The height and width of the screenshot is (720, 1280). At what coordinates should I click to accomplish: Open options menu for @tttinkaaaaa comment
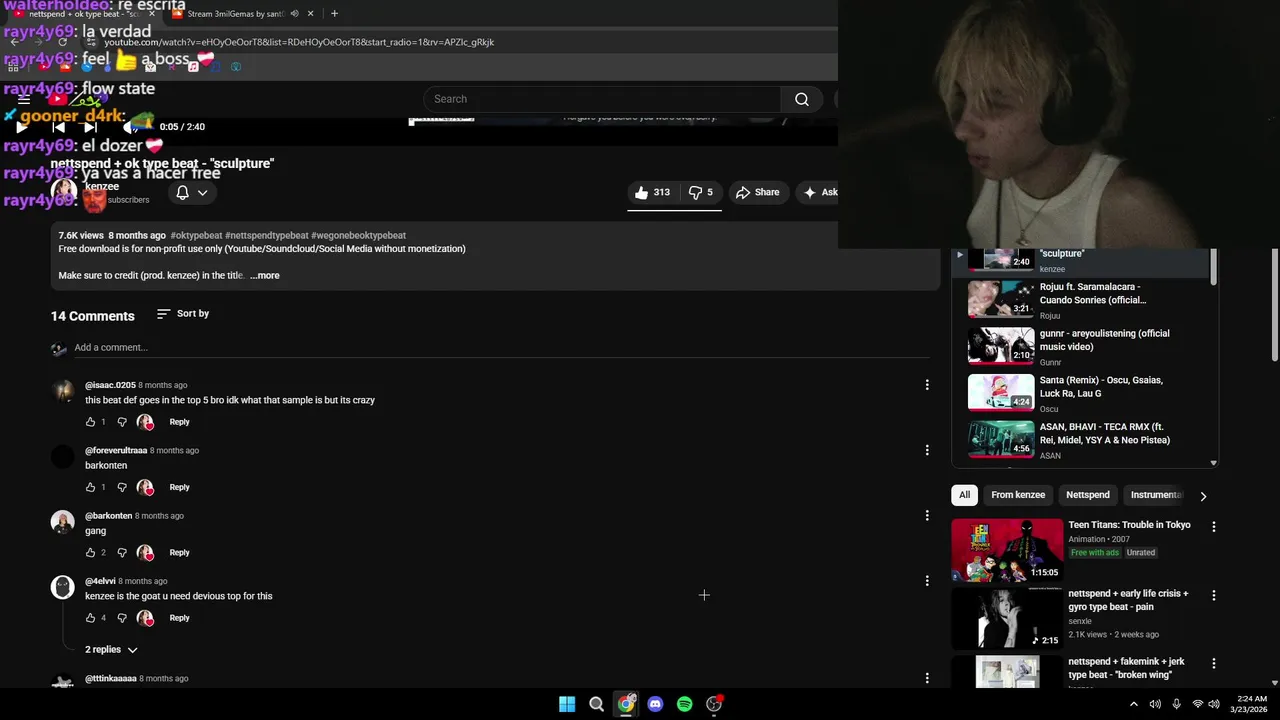(927, 678)
